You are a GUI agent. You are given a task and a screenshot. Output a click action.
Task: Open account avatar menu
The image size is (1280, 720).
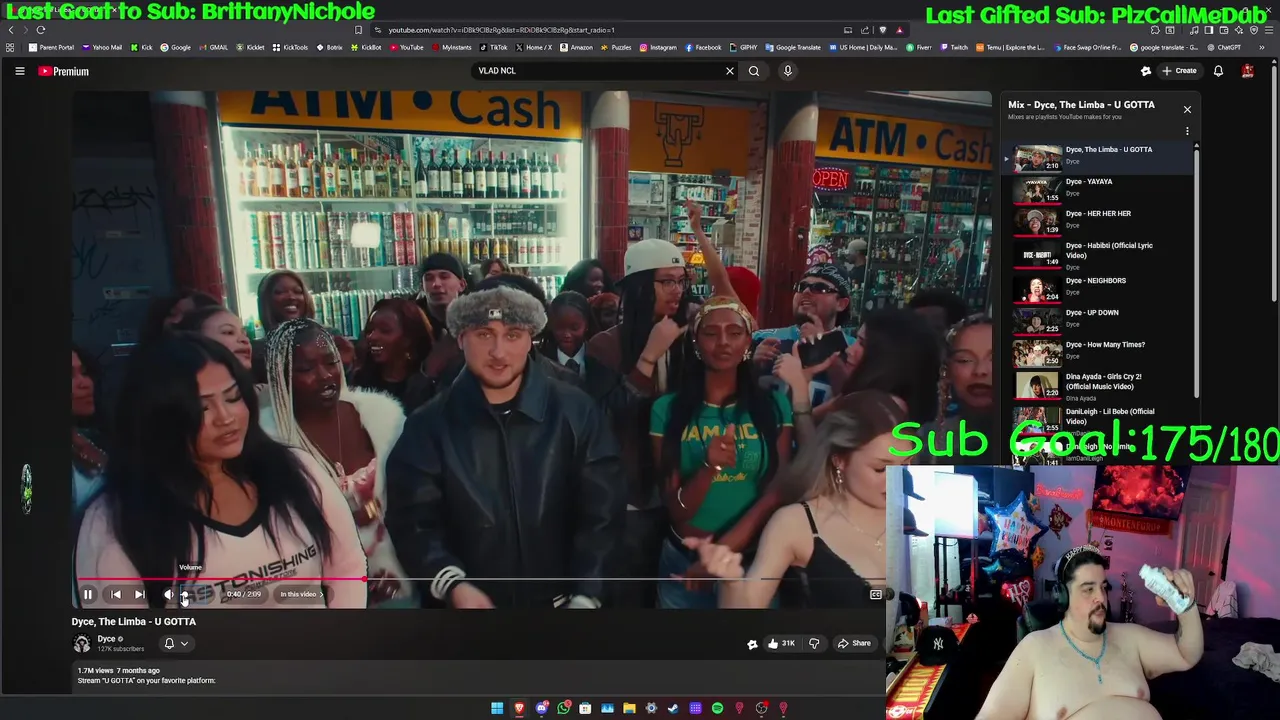(x=1248, y=71)
